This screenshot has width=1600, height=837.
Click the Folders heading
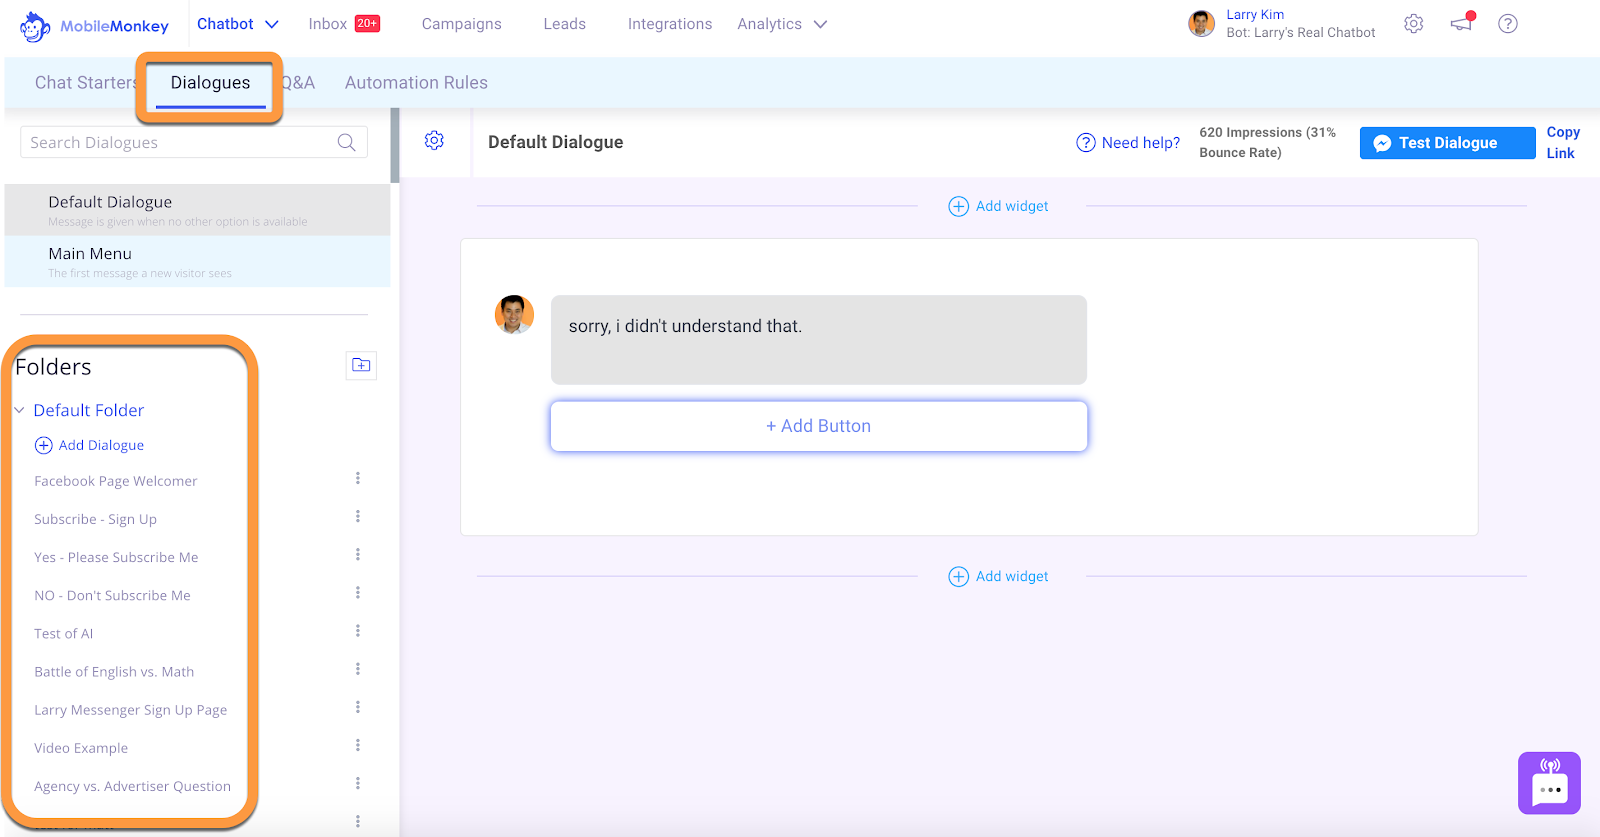point(53,367)
